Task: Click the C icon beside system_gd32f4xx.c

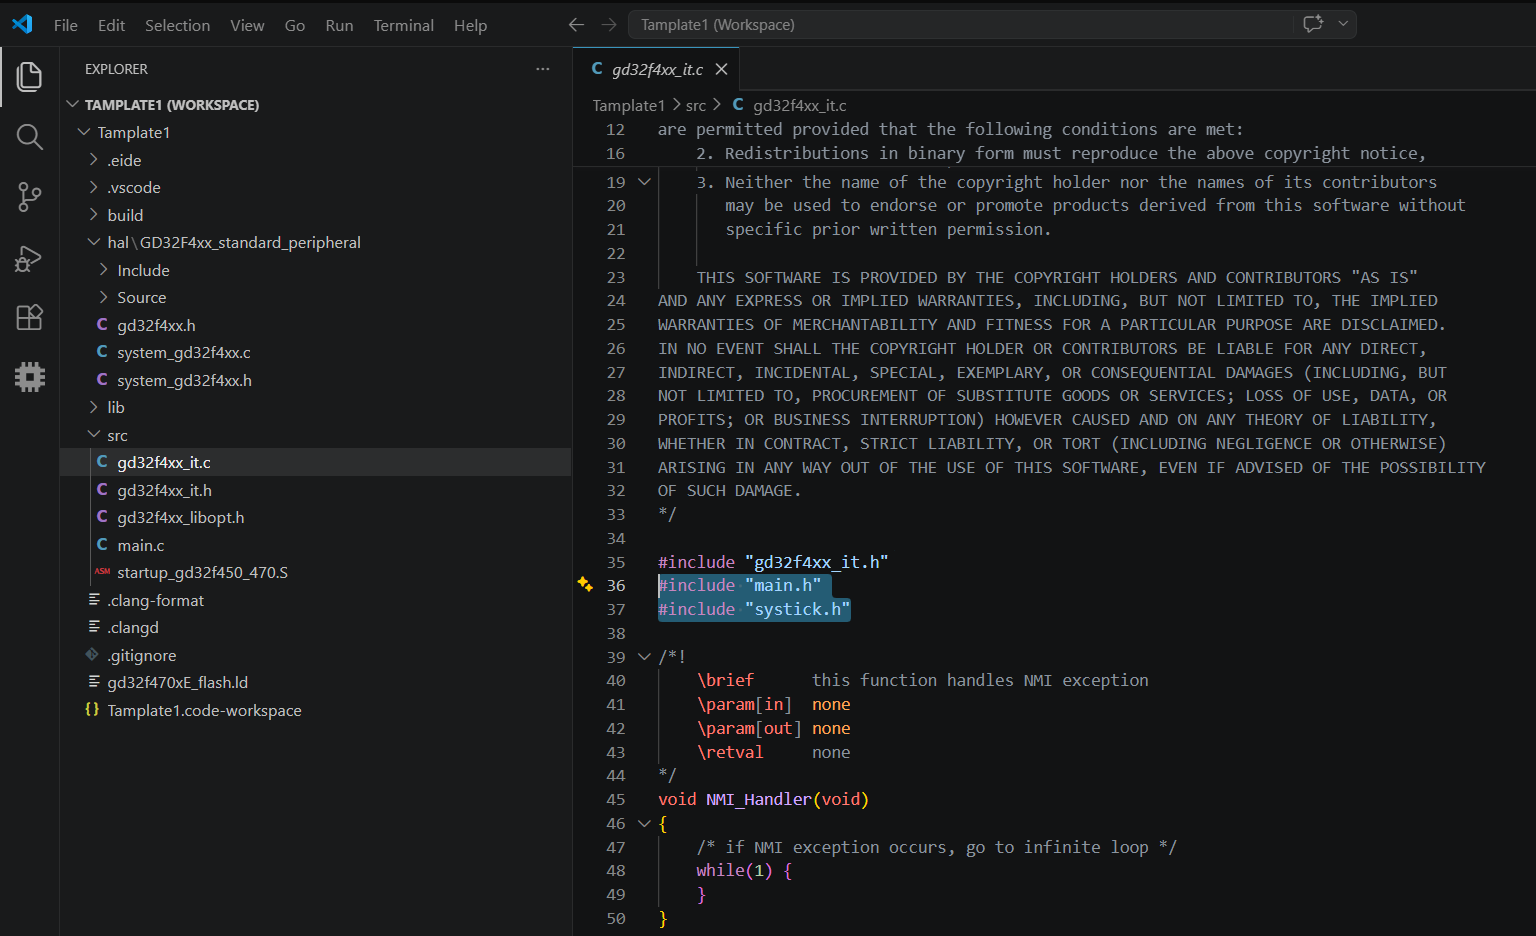Action: (102, 352)
